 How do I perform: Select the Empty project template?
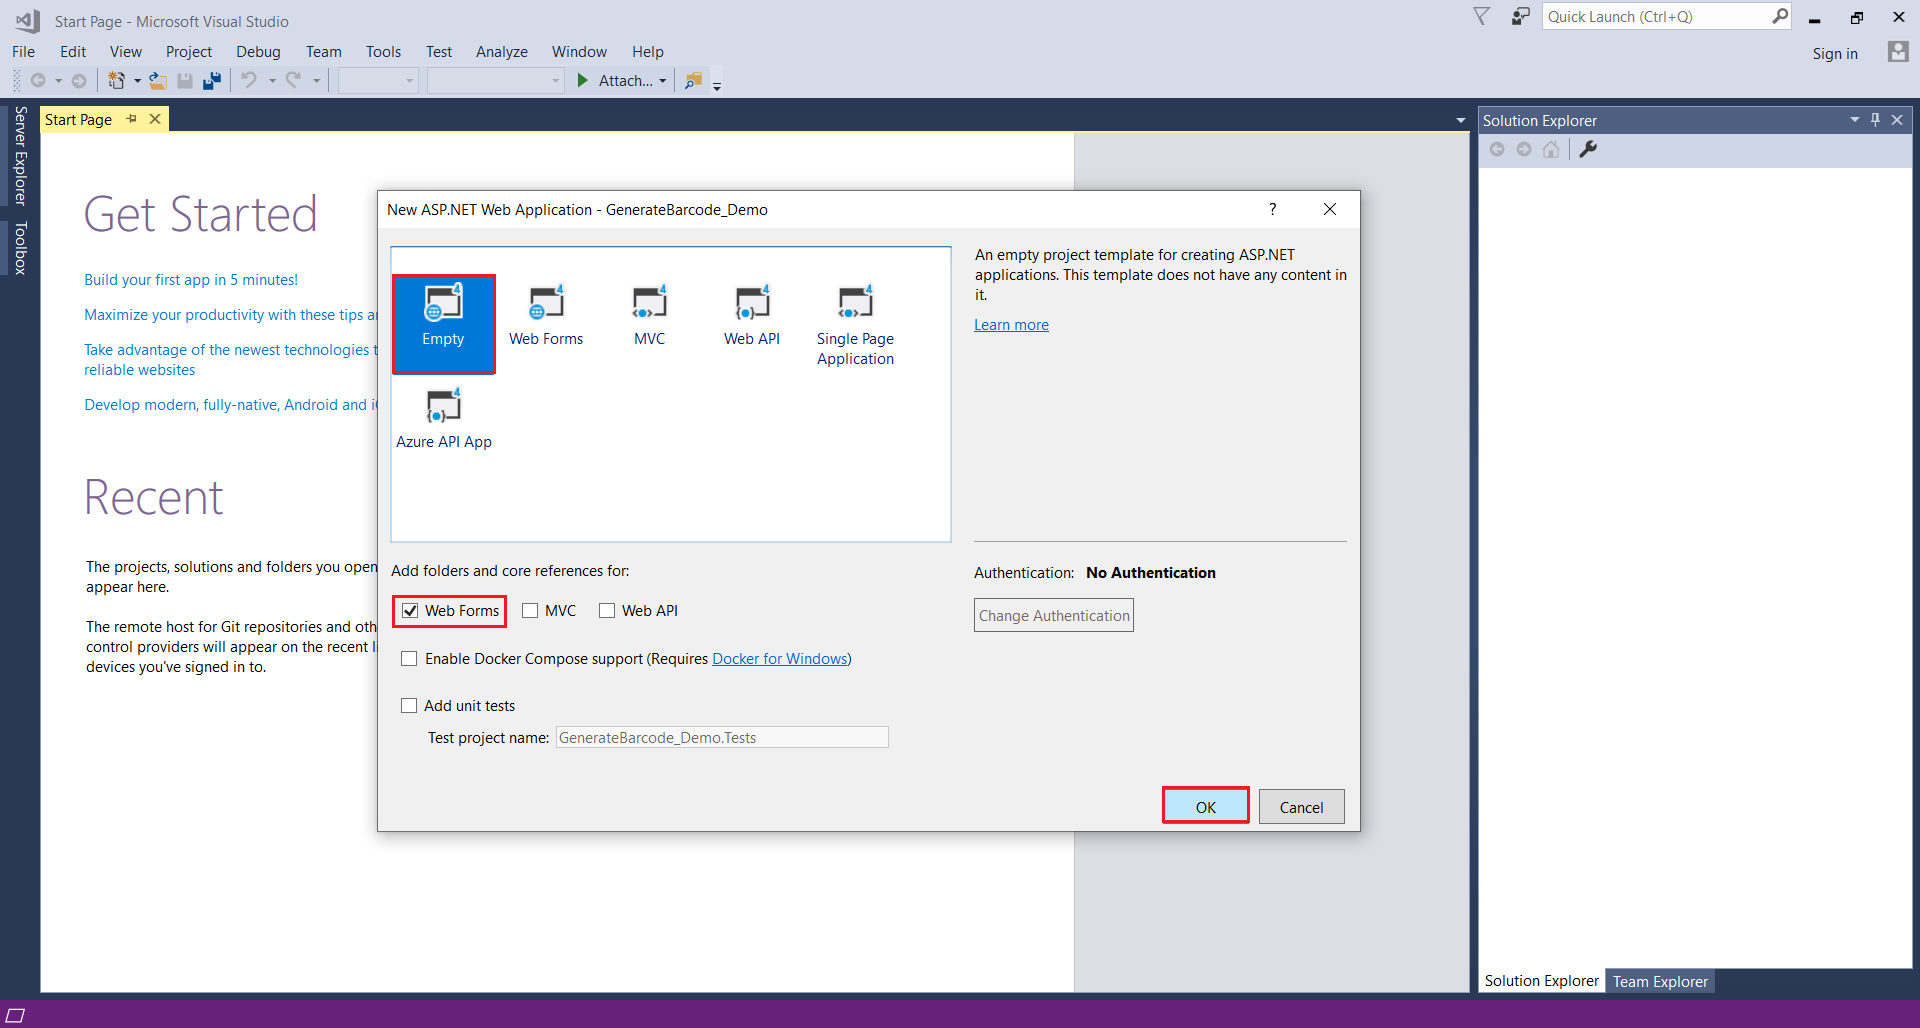444,324
